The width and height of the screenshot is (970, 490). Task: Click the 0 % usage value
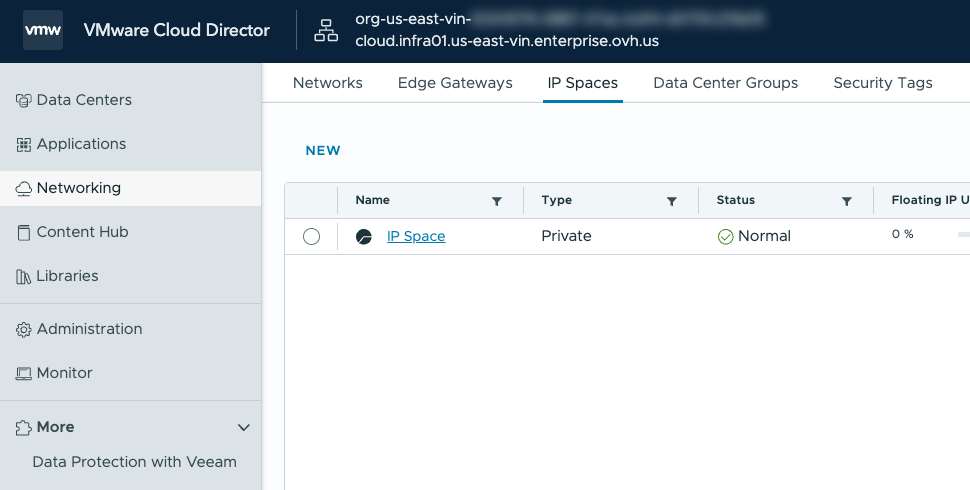903,234
